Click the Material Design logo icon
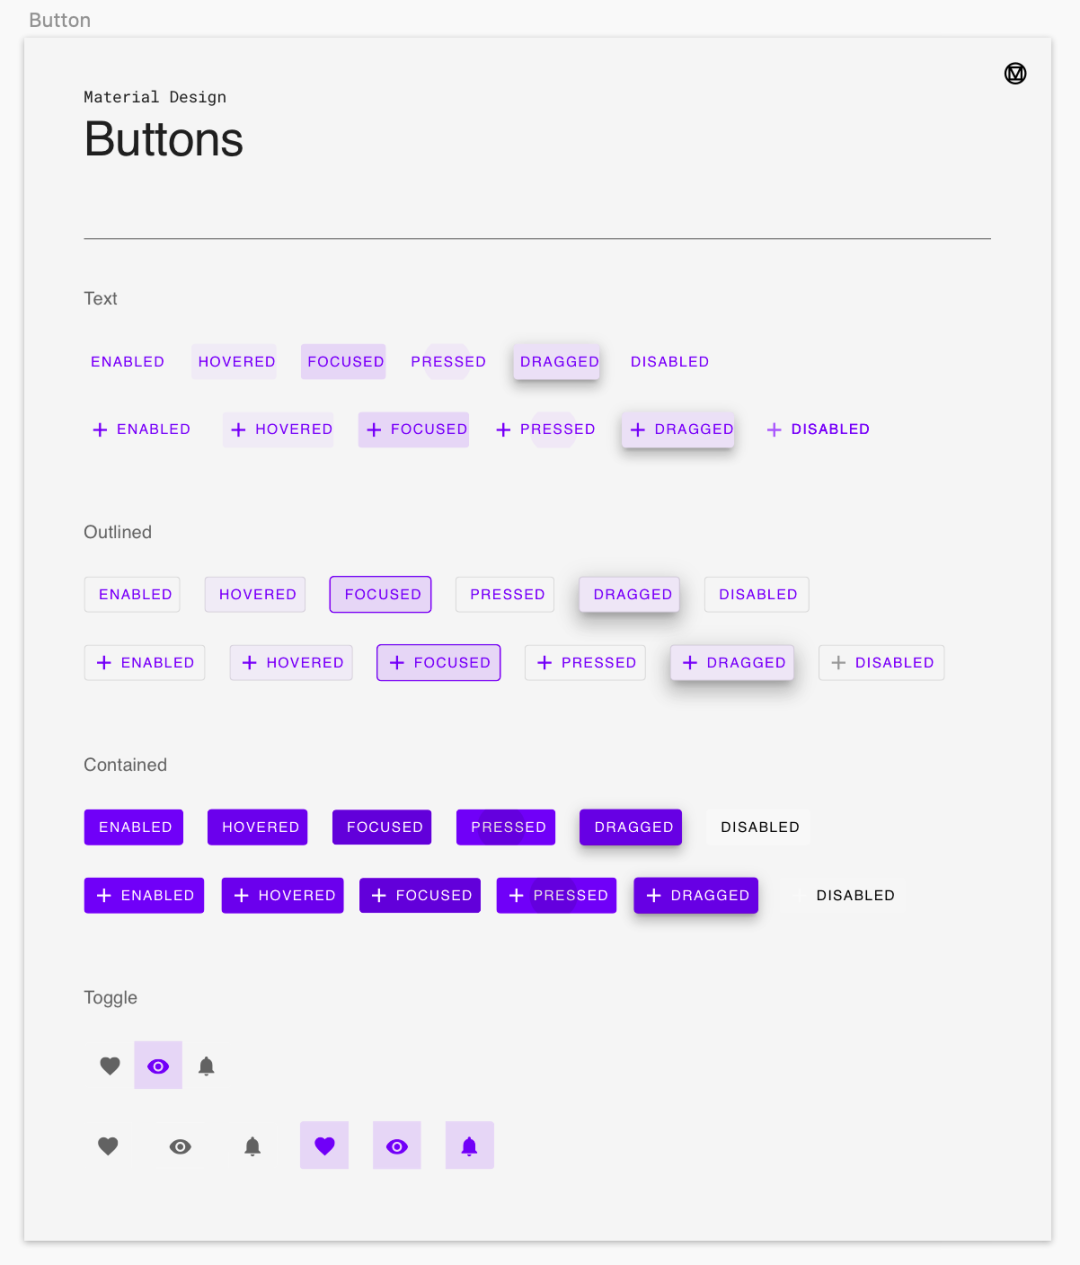 (x=1015, y=73)
